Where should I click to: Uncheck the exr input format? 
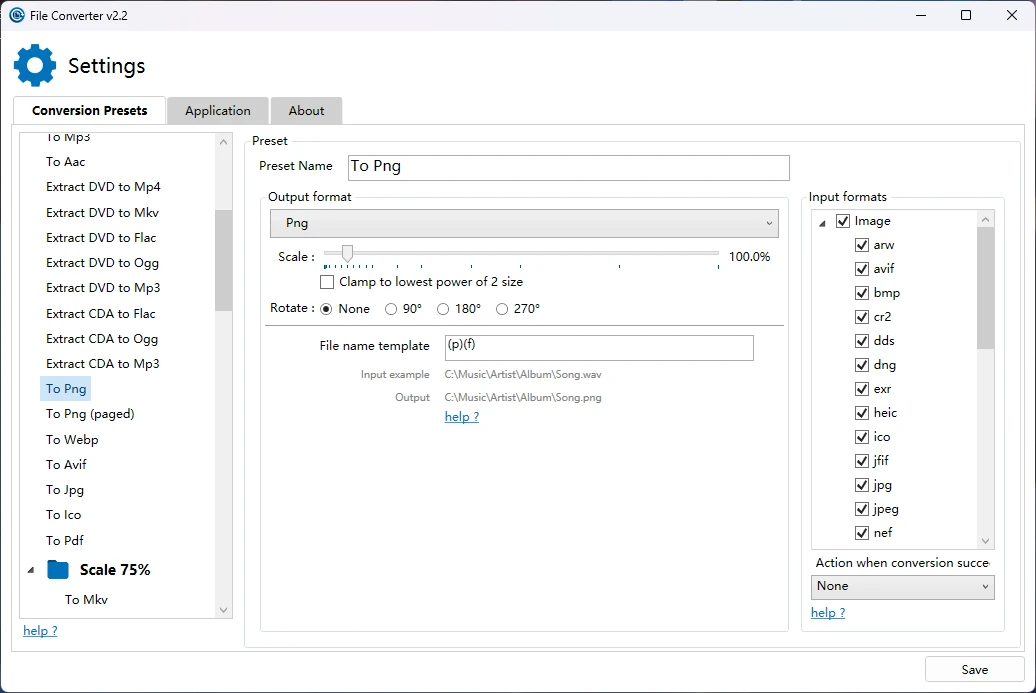(862, 389)
